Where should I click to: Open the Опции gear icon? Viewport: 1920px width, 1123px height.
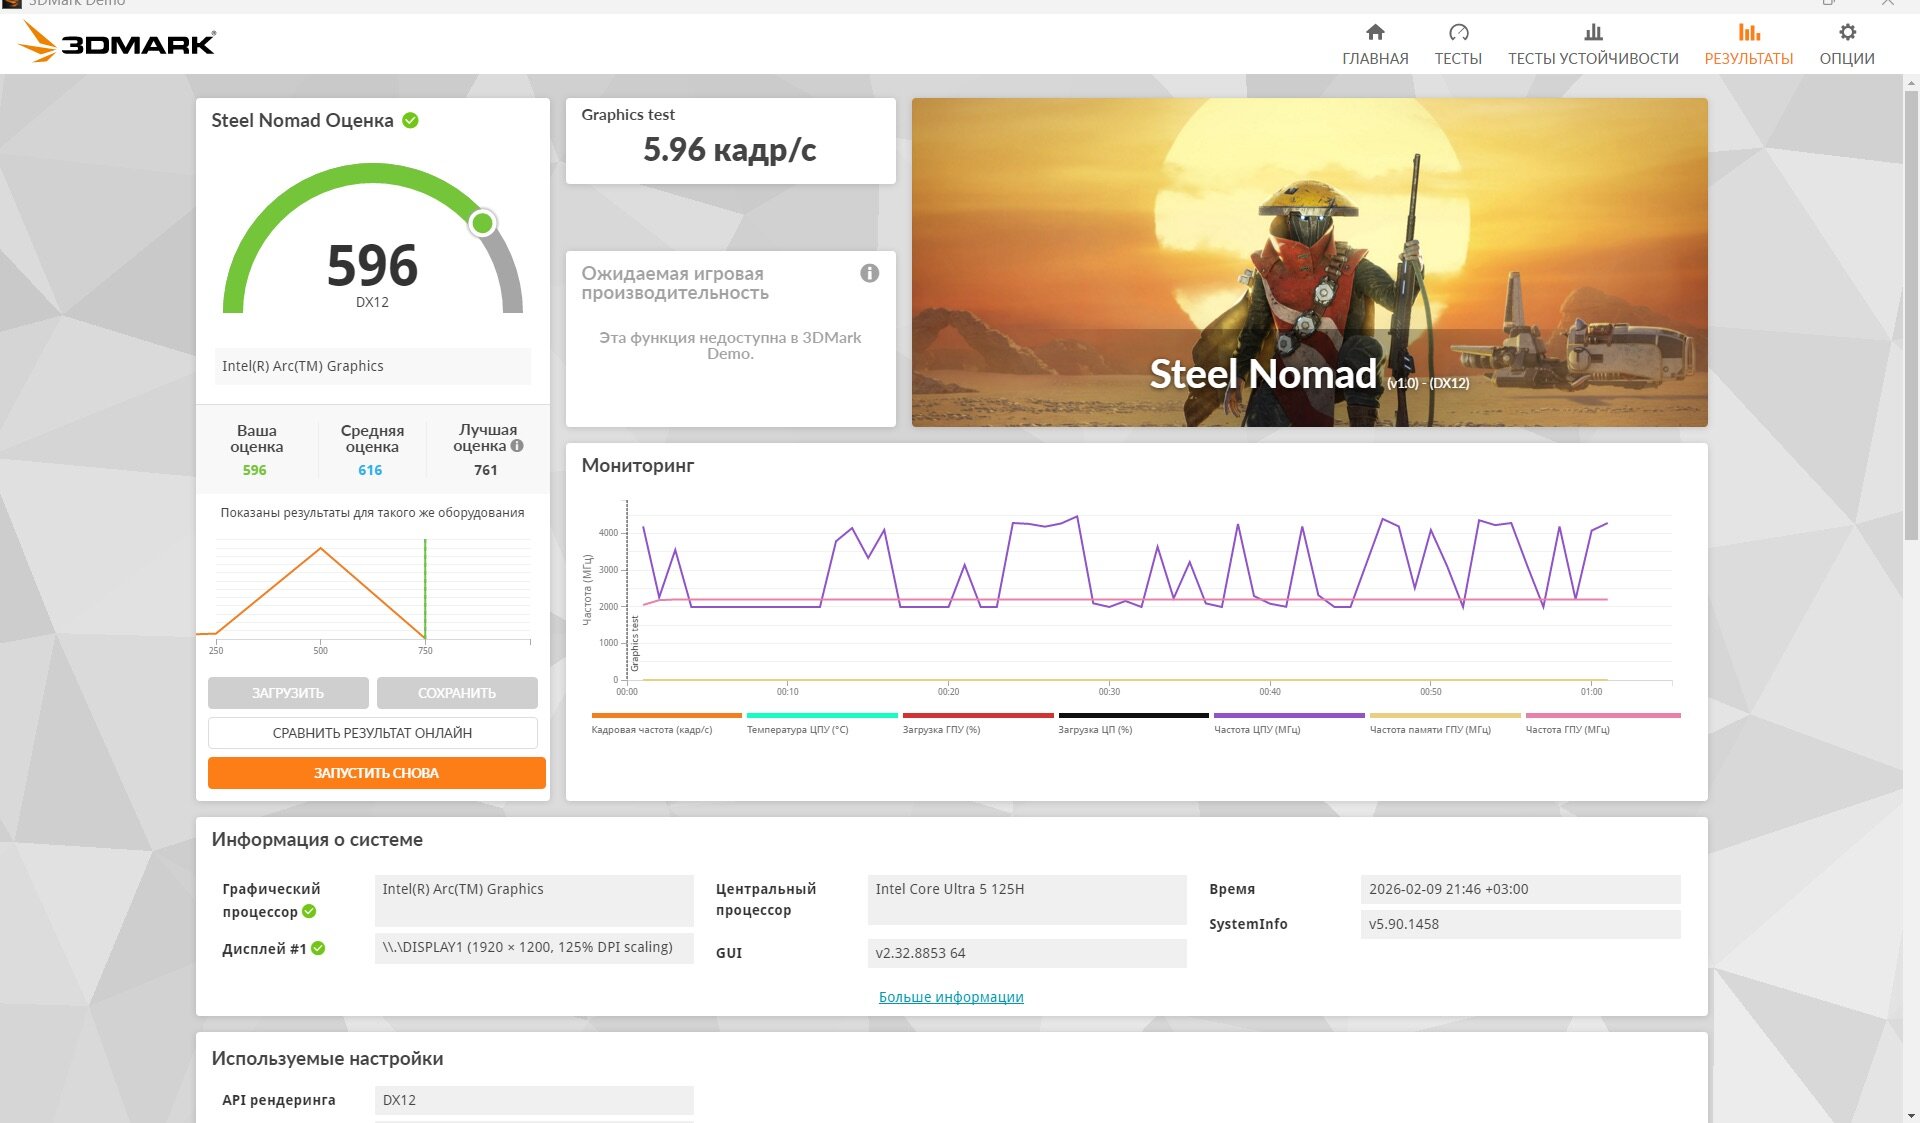tap(1847, 33)
